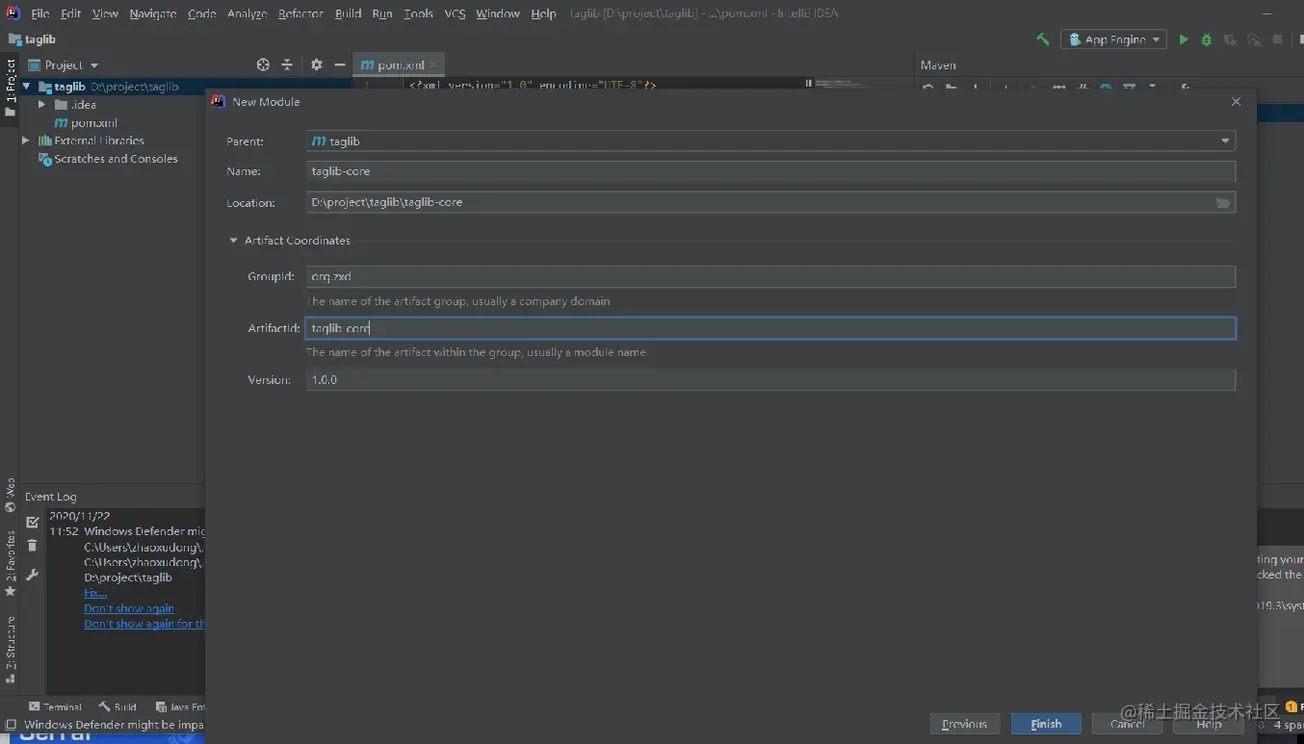Open the Refactor menu
This screenshot has width=1304, height=744.
click(300, 14)
